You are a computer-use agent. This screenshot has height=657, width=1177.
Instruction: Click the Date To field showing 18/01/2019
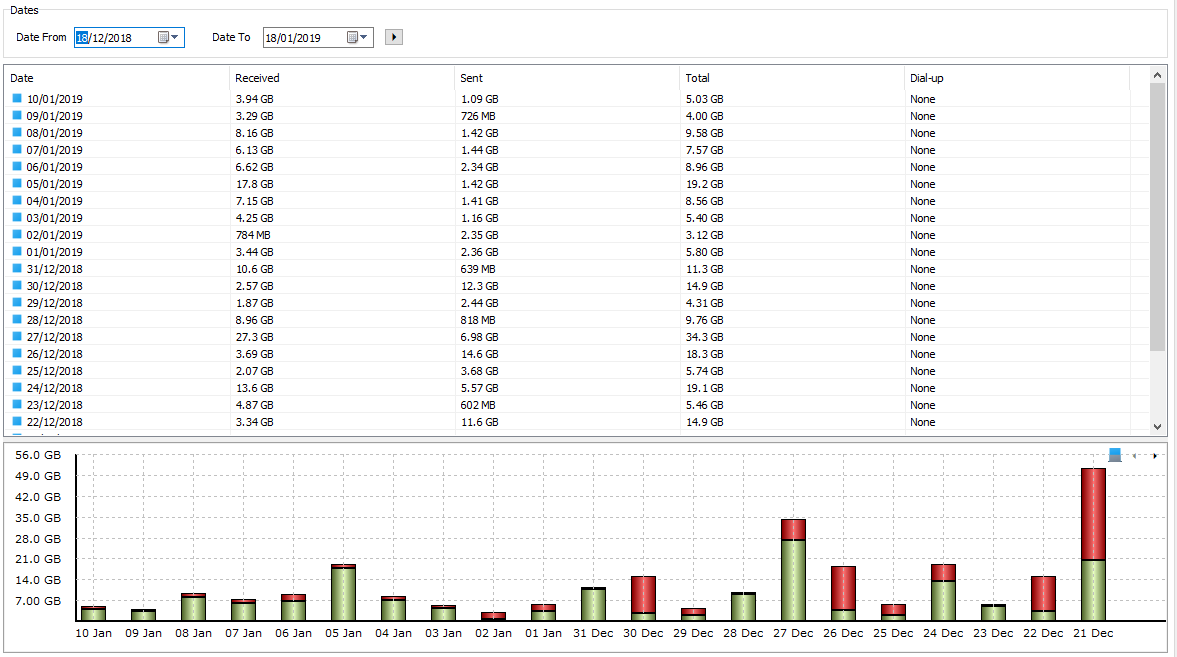(318, 38)
